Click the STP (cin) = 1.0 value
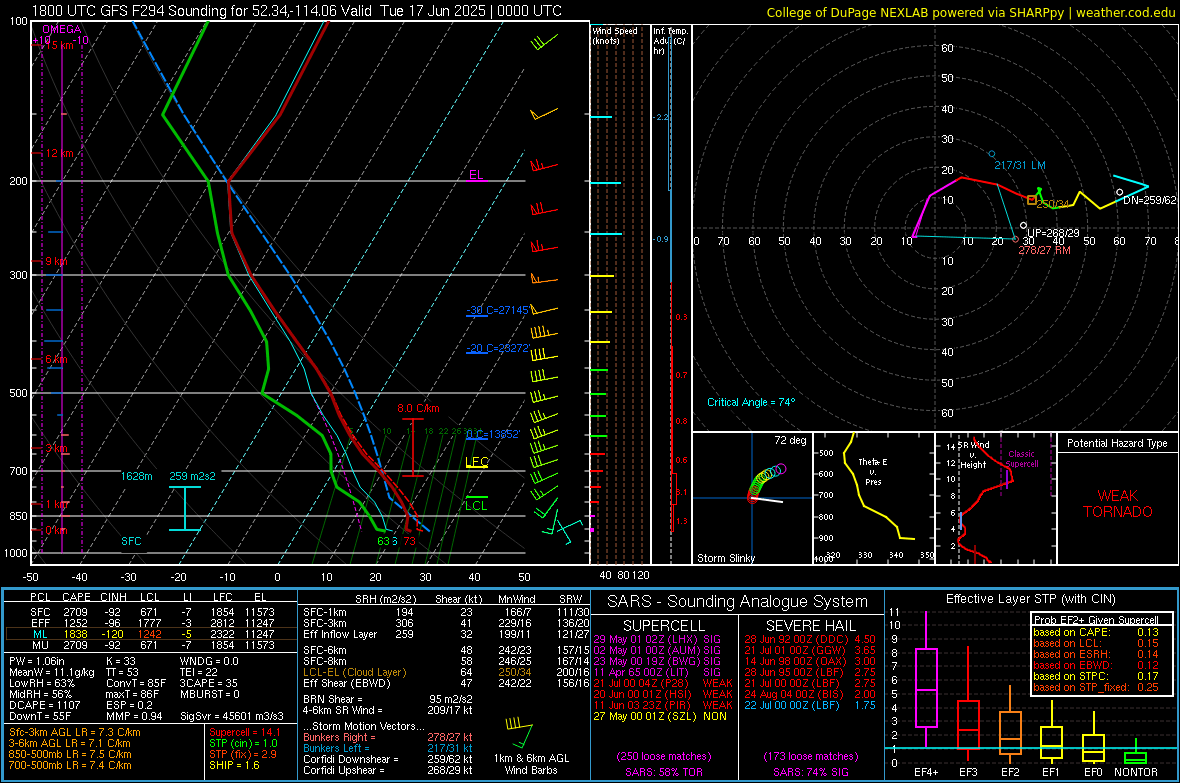This screenshot has width=1180, height=783. click(243, 743)
